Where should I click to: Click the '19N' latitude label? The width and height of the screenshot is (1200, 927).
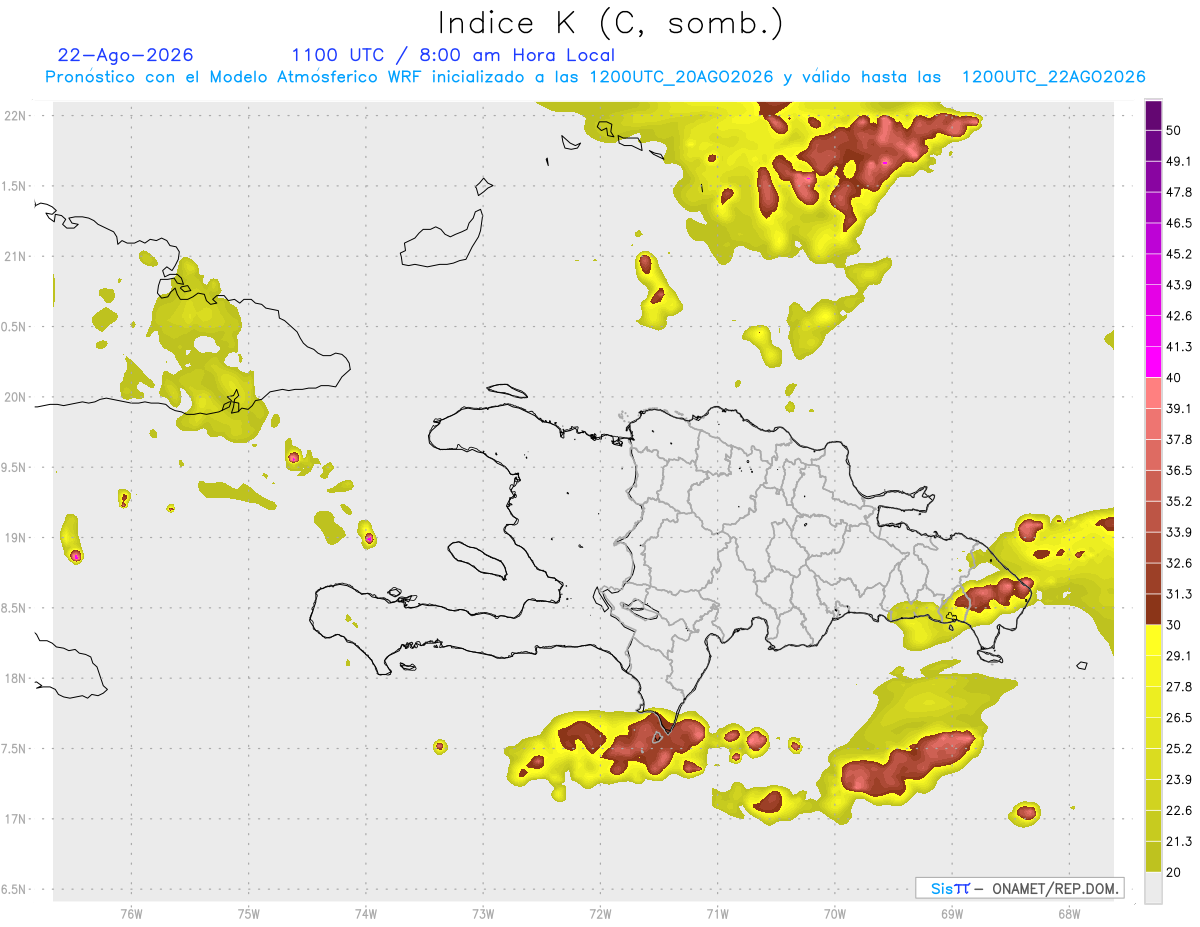[x=17, y=537]
